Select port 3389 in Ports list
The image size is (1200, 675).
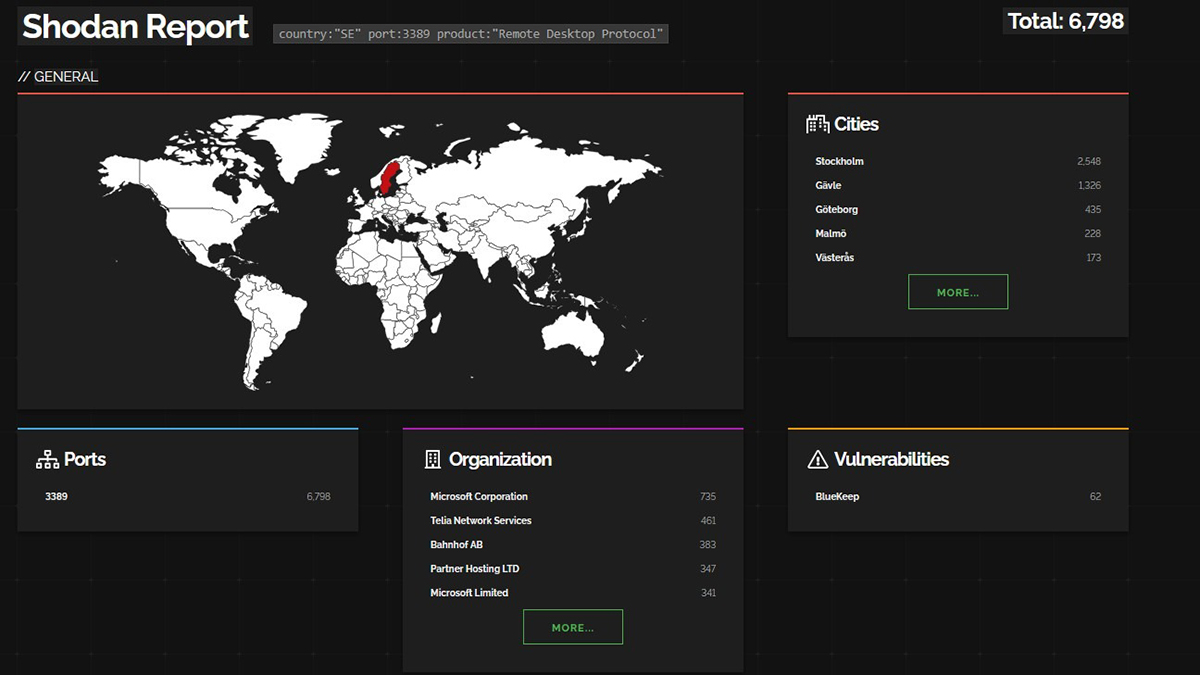coord(56,496)
